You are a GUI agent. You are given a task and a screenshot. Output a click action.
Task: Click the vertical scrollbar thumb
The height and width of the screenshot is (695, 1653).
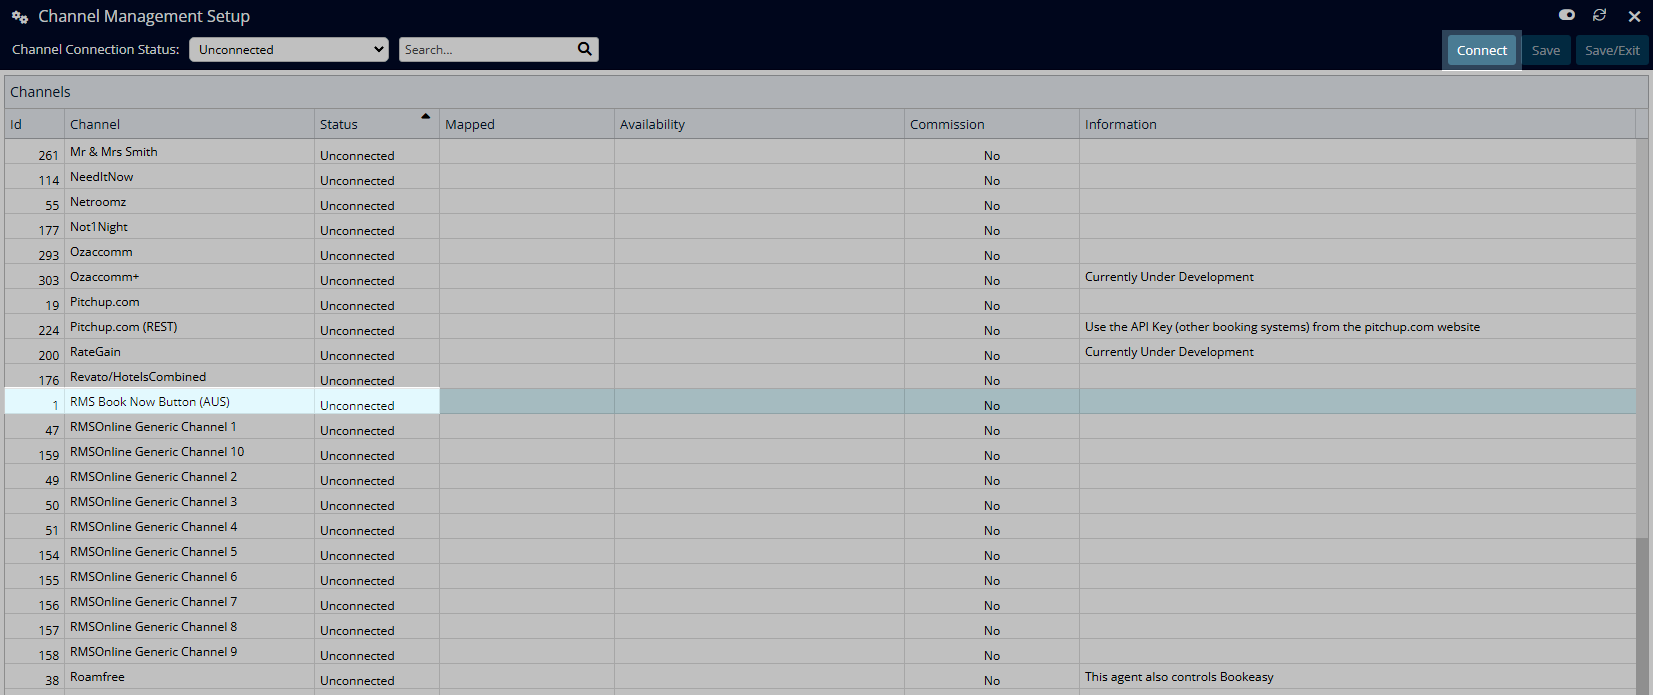coord(1642,615)
